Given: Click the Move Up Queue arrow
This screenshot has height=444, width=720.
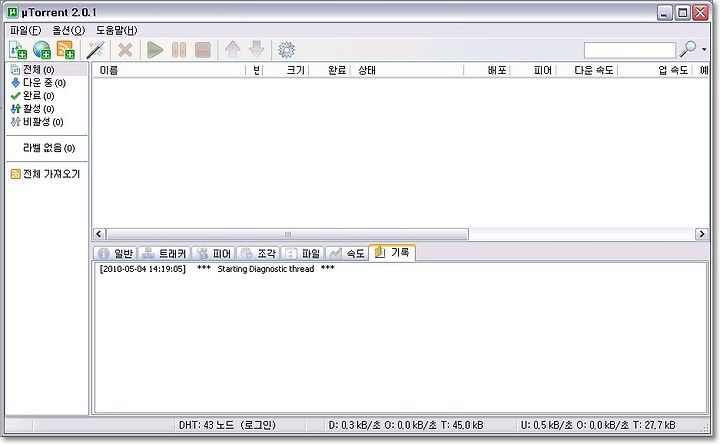Looking at the screenshot, I should click(233, 50).
